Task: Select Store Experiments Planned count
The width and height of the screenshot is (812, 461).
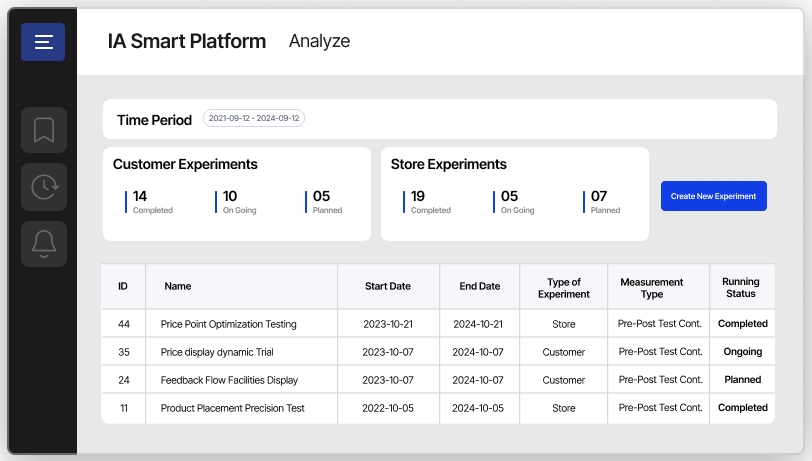Action: pyautogui.click(x=599, y=196)
